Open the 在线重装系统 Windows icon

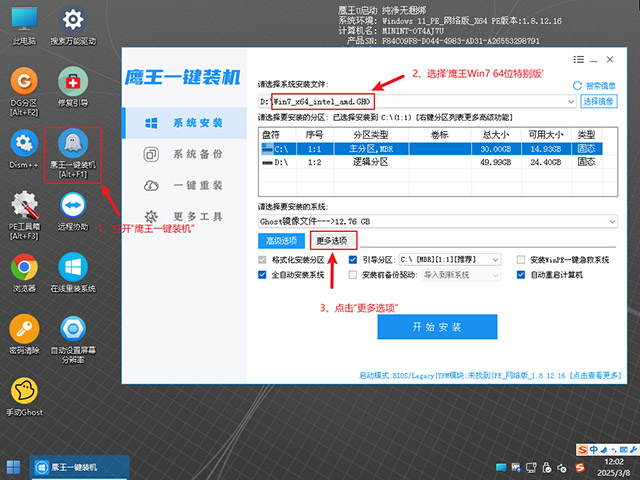[x=73, y=273]
